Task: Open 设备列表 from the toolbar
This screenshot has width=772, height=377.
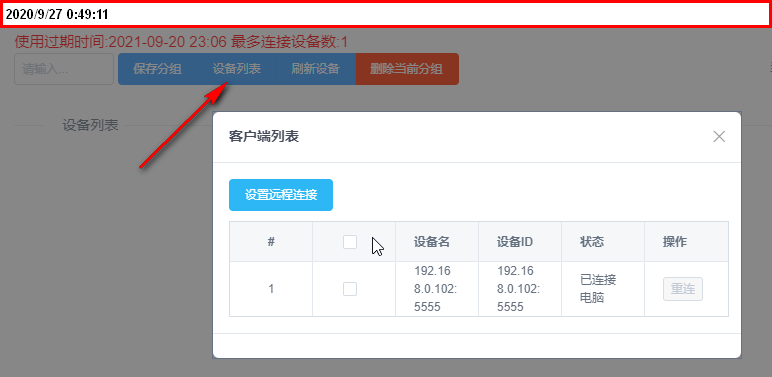Action: 237,69
